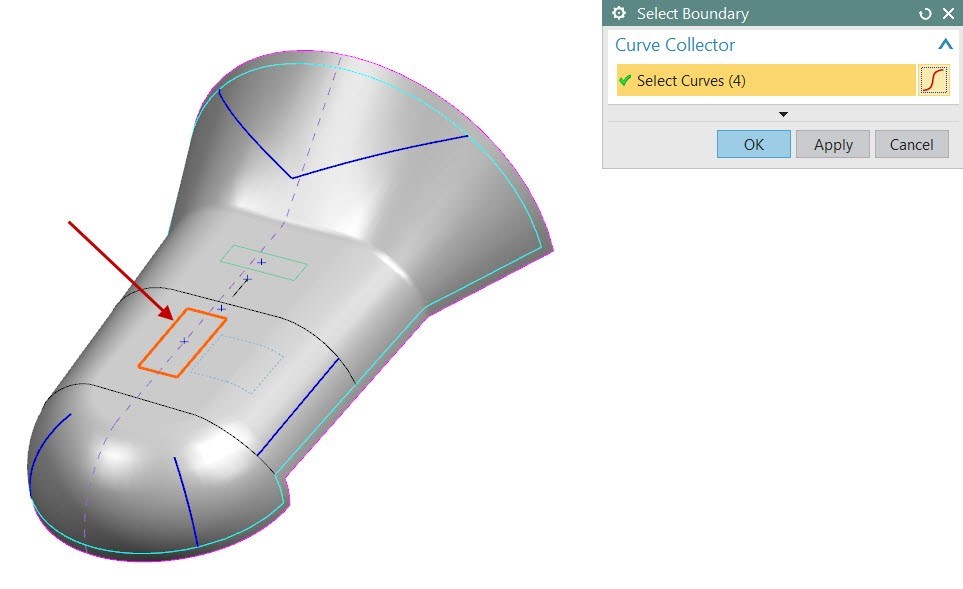Close the Select Boundary dialog
The width and height of the screenshot is (963, 589).
(x=948, y=14)
